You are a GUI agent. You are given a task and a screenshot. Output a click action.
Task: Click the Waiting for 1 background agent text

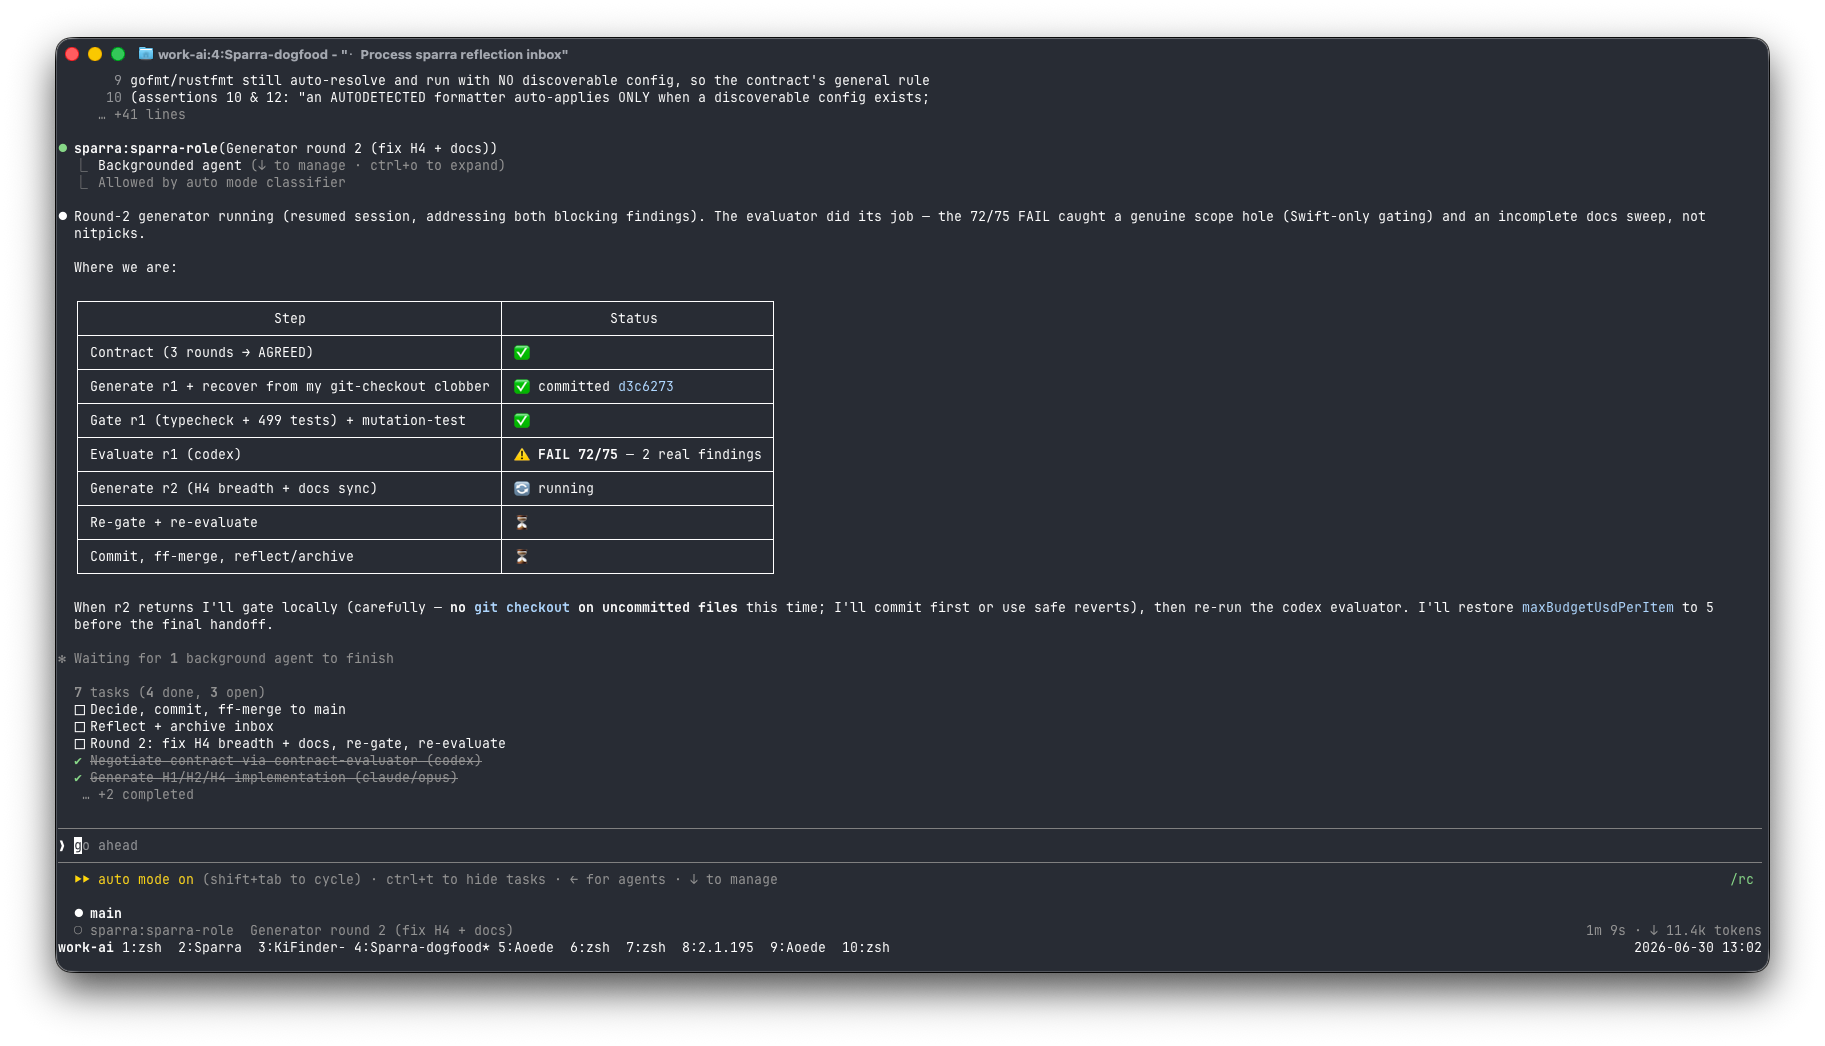coord(234,658)
